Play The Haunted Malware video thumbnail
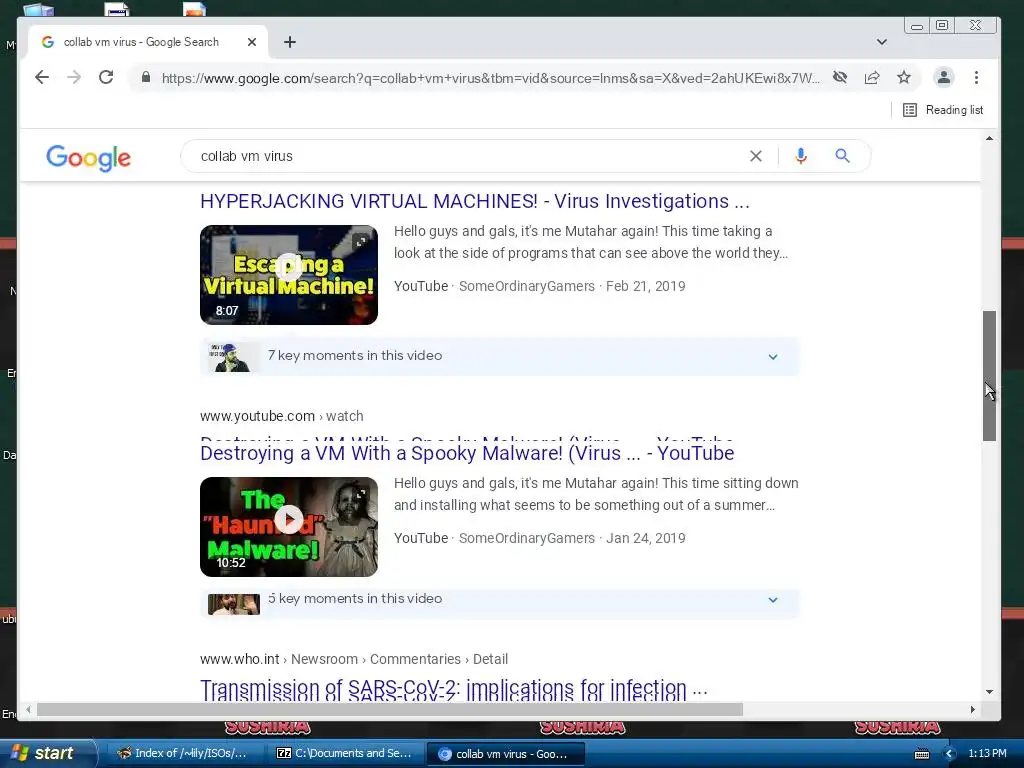The height and width of the screenshot is (768, 1024). click(x=289, y=527)
